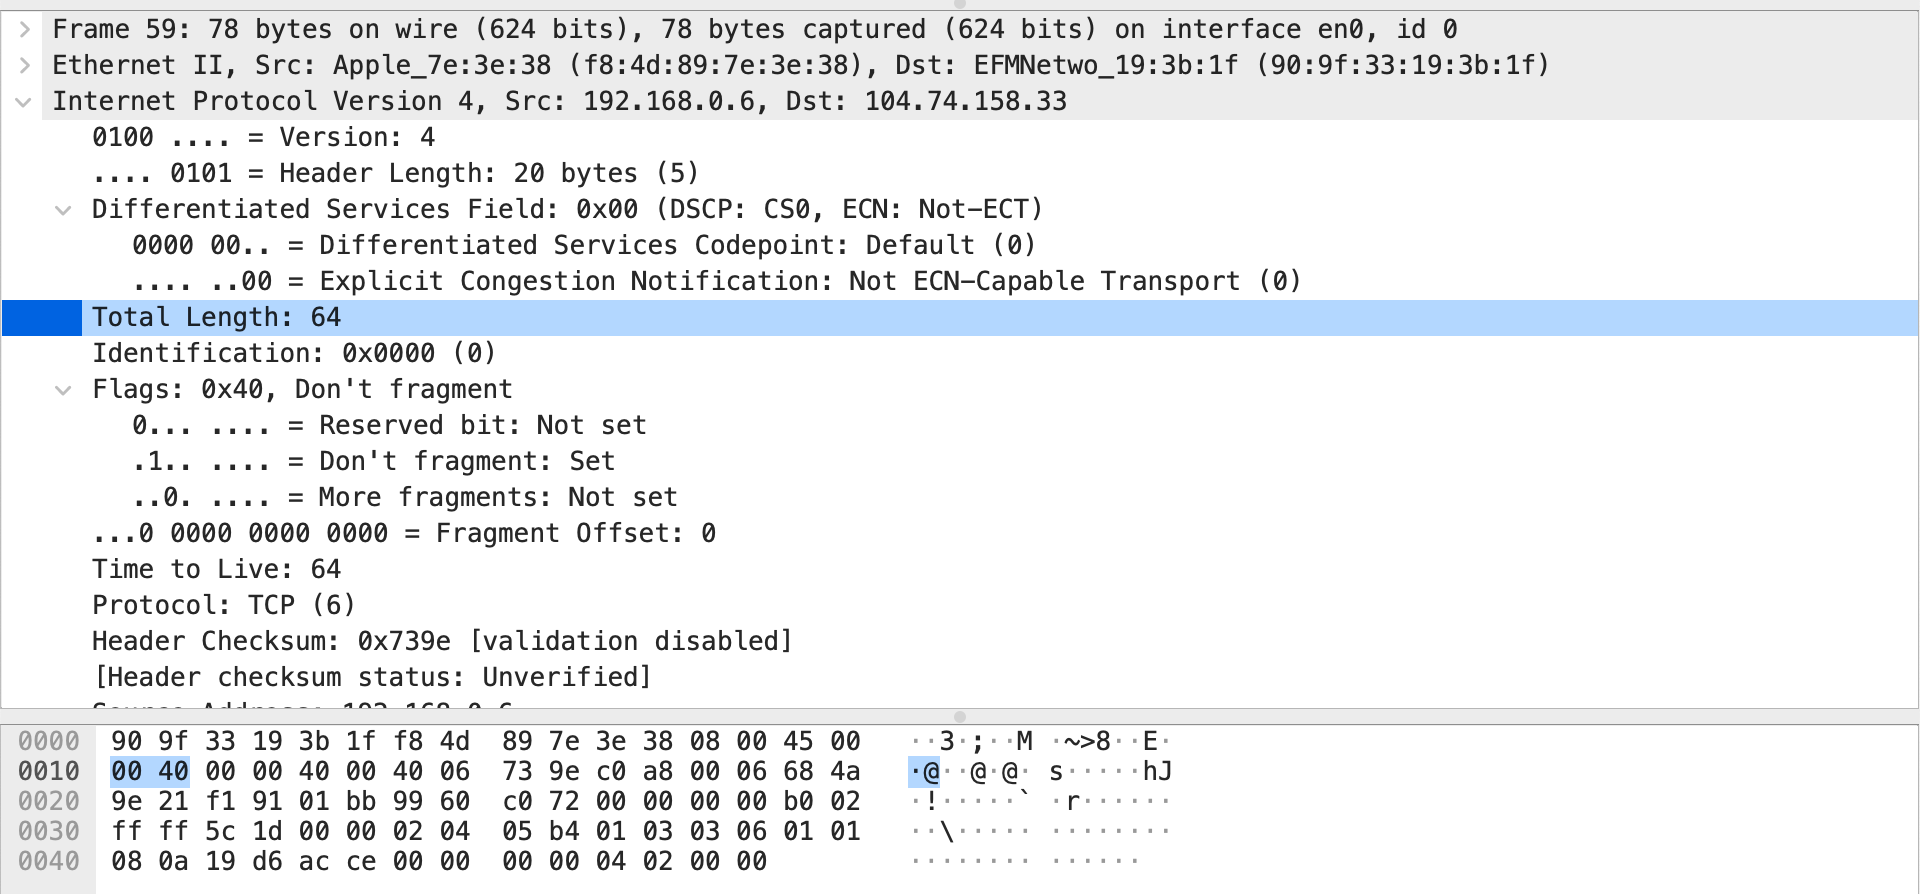1920x894 pixels.
Task: Collapse the Flags: 0x40 subtree
Action: tap(63, 390)
